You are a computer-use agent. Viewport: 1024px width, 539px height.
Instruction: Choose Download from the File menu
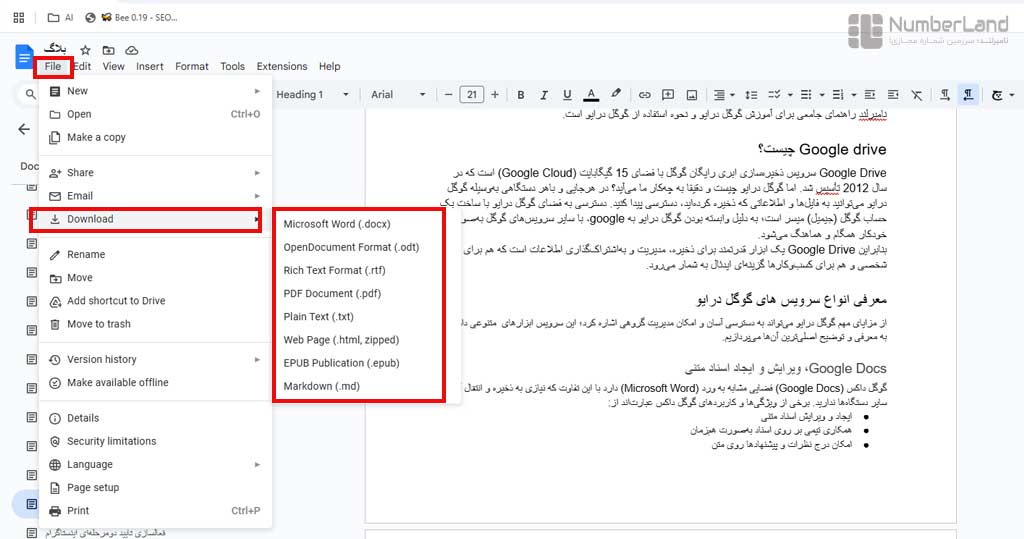pos(155,220)
